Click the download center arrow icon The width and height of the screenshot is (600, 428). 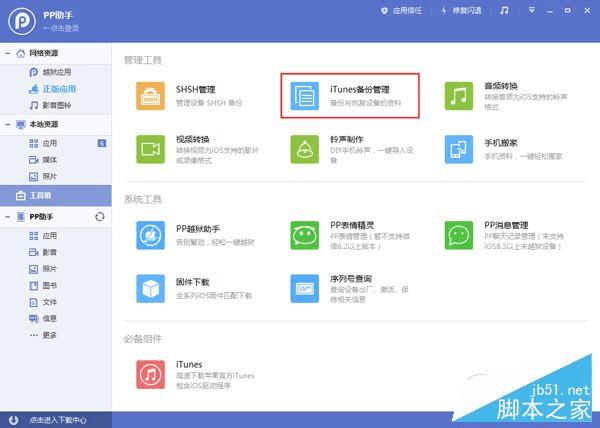coord(13,420)
